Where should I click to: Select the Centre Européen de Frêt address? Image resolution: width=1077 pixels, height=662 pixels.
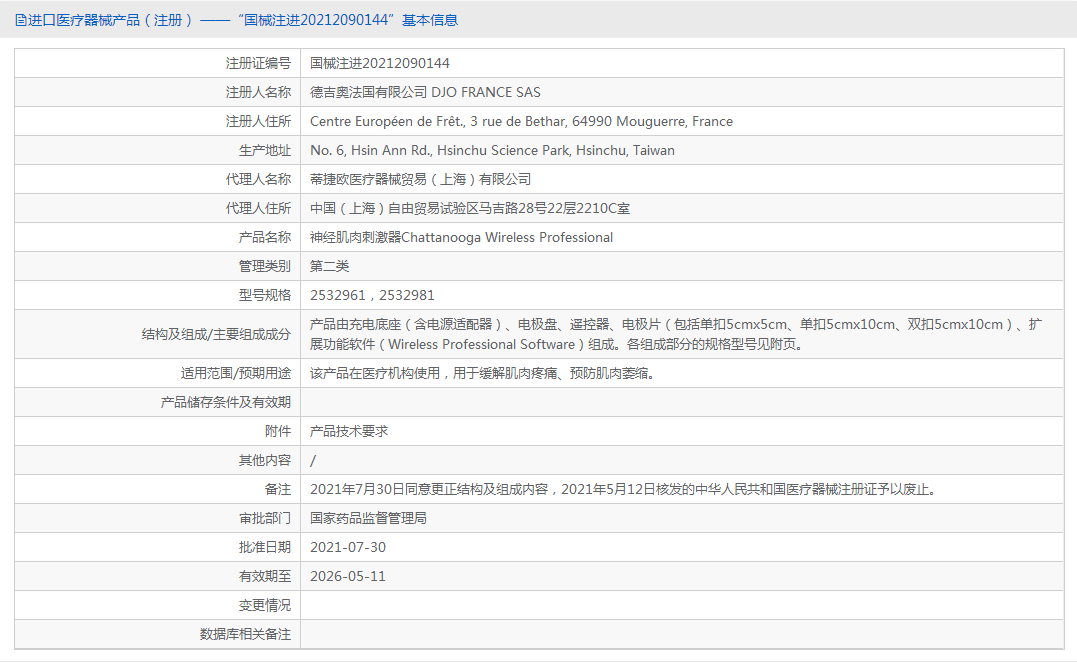[521, 122]
